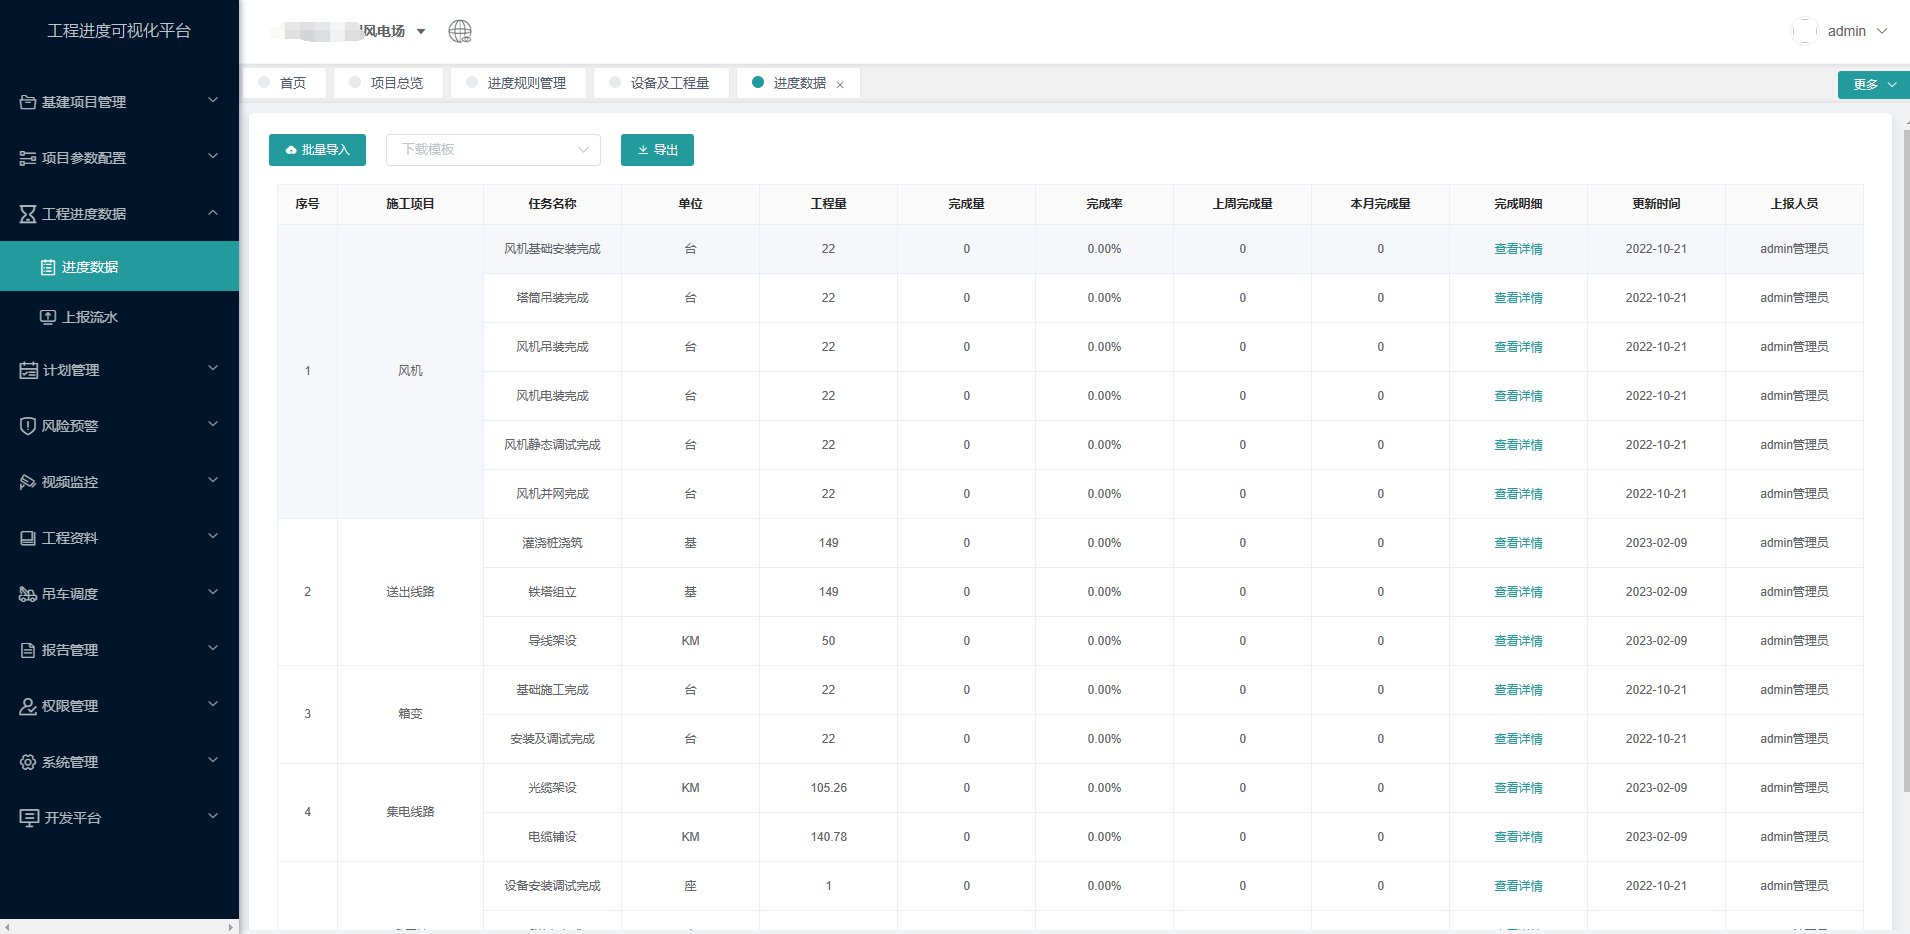
Task: Switch to the 项目总览 tab
Action: click(388, 83)
